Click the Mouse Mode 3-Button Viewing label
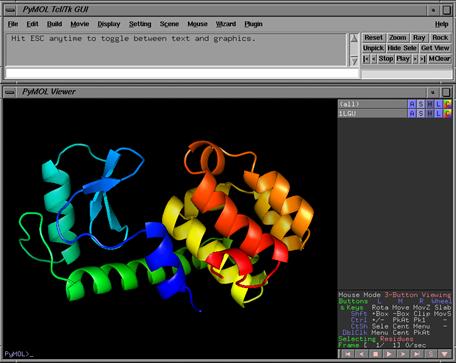 point(395,295)
